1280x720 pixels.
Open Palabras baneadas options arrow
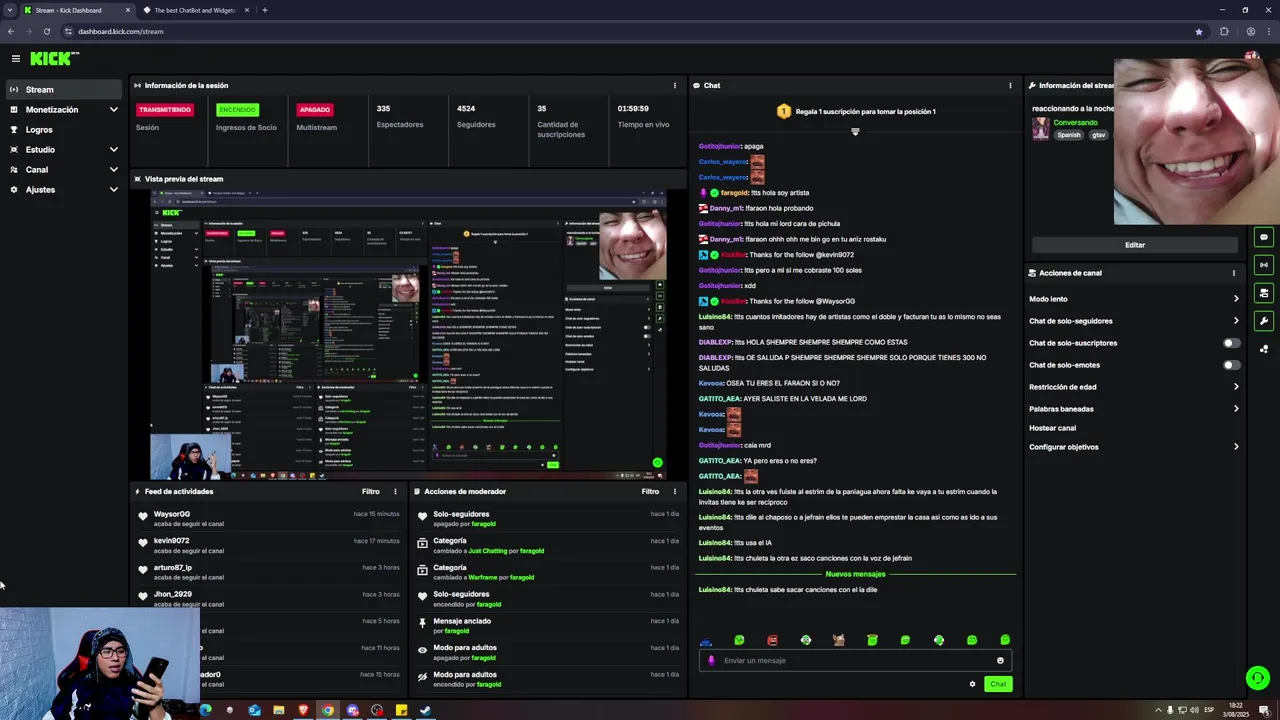tap(1236, 409)
